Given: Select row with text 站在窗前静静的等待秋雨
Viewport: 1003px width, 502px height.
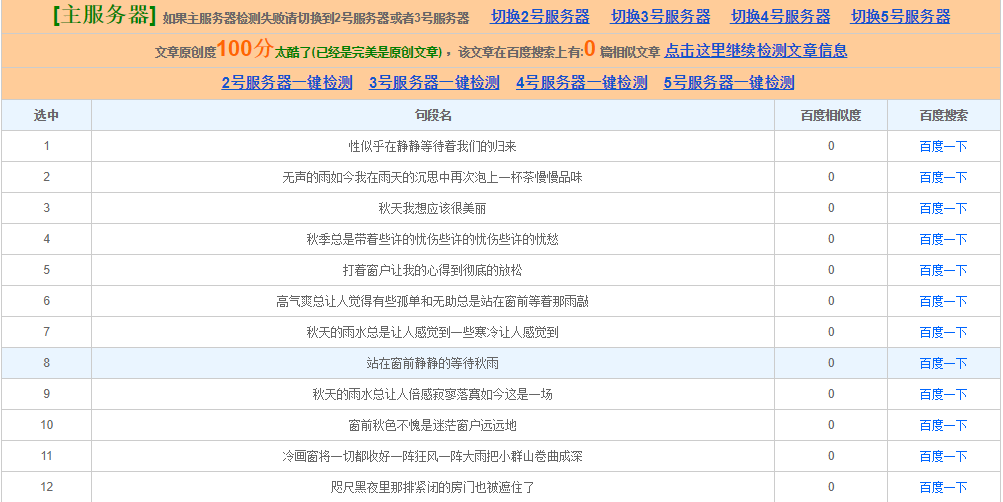Looking at the screenshot, I should 432,363.
